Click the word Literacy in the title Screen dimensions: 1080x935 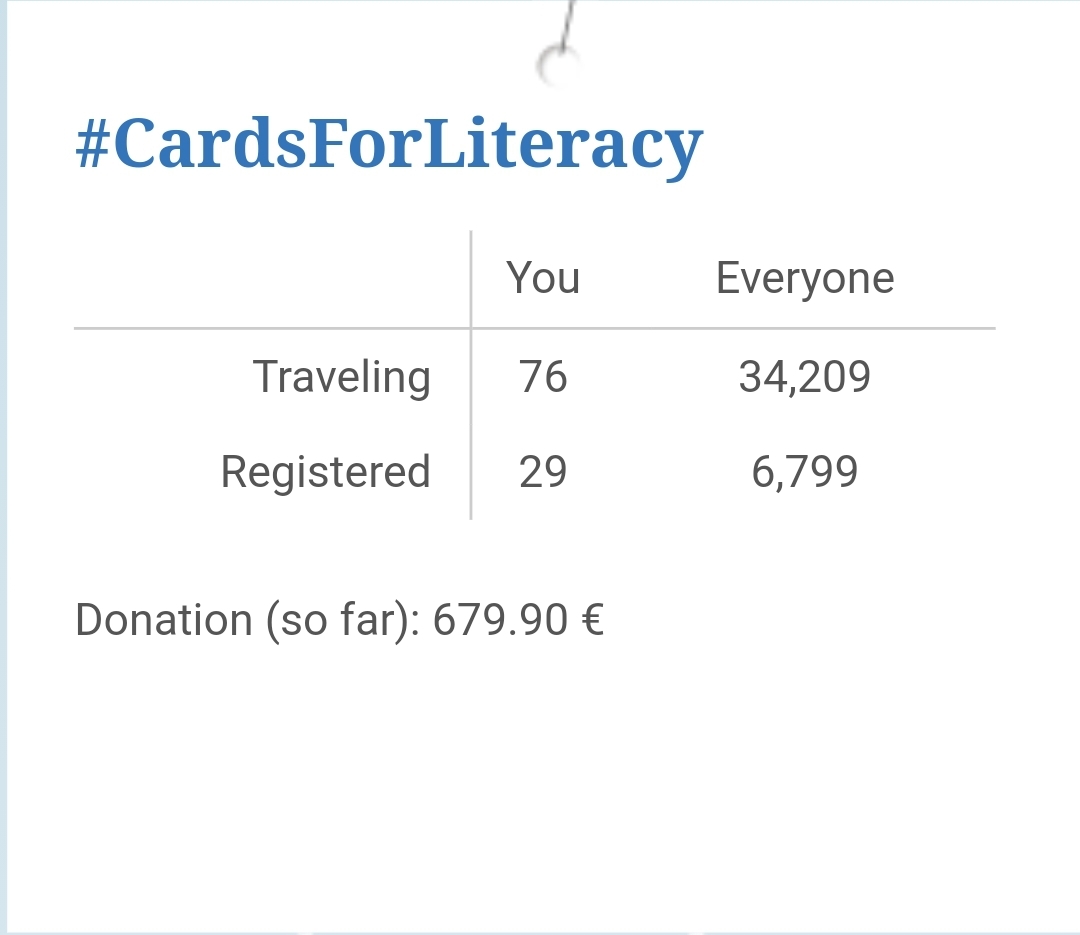click(563, 145)
